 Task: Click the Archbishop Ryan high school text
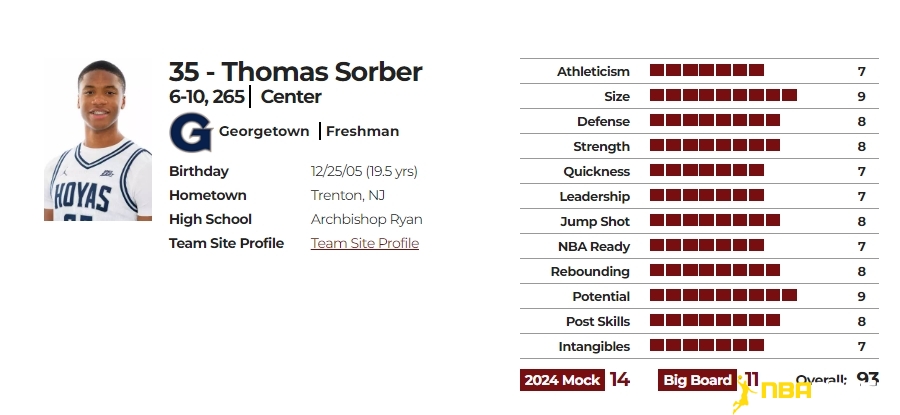pos(367,220)
